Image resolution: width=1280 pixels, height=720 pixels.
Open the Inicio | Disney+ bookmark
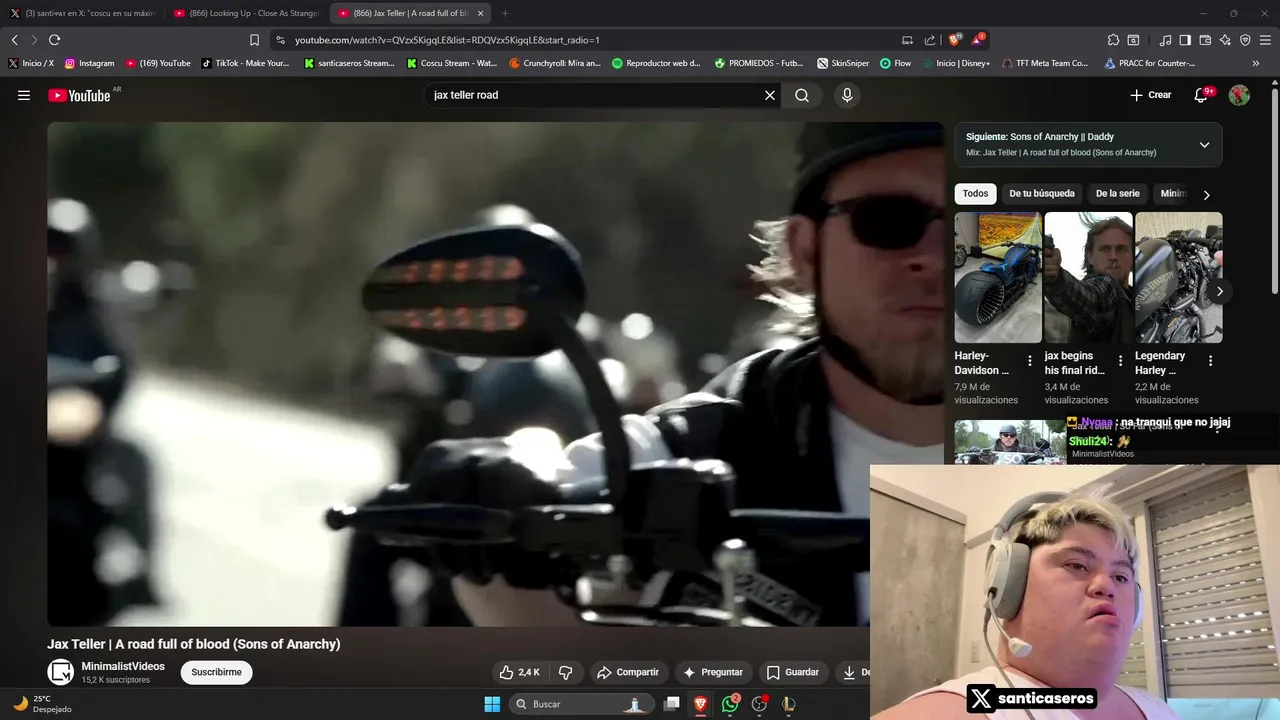(x=956, y=63)
